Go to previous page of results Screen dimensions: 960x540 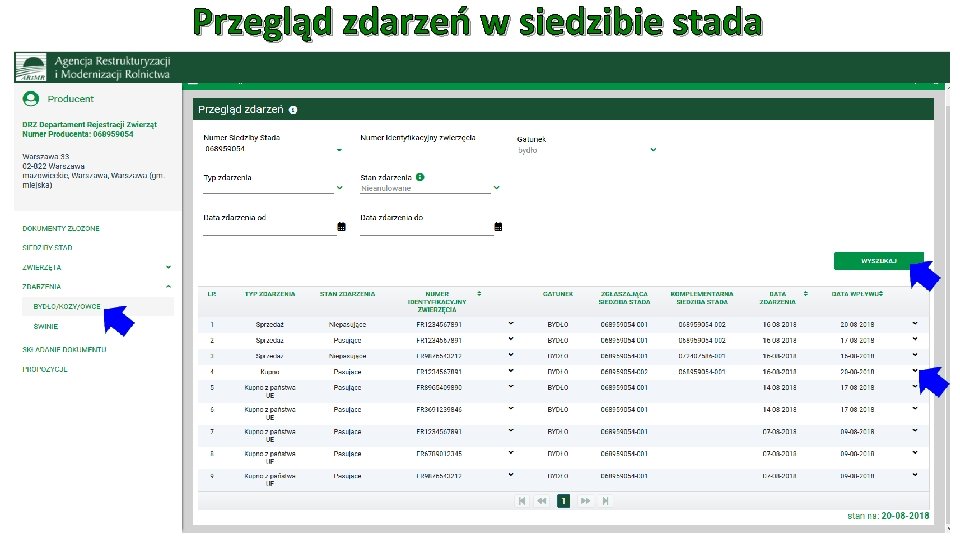[542, 501]
